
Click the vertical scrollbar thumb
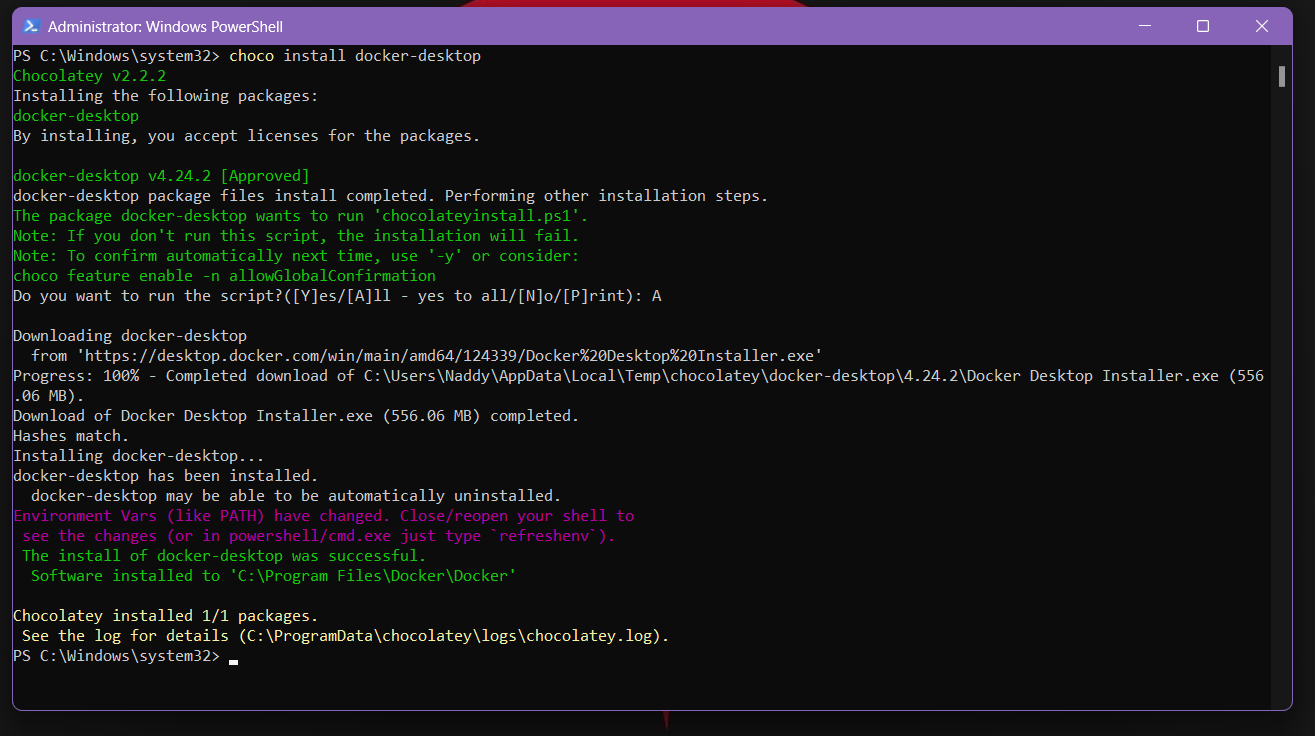point(1281,77)
